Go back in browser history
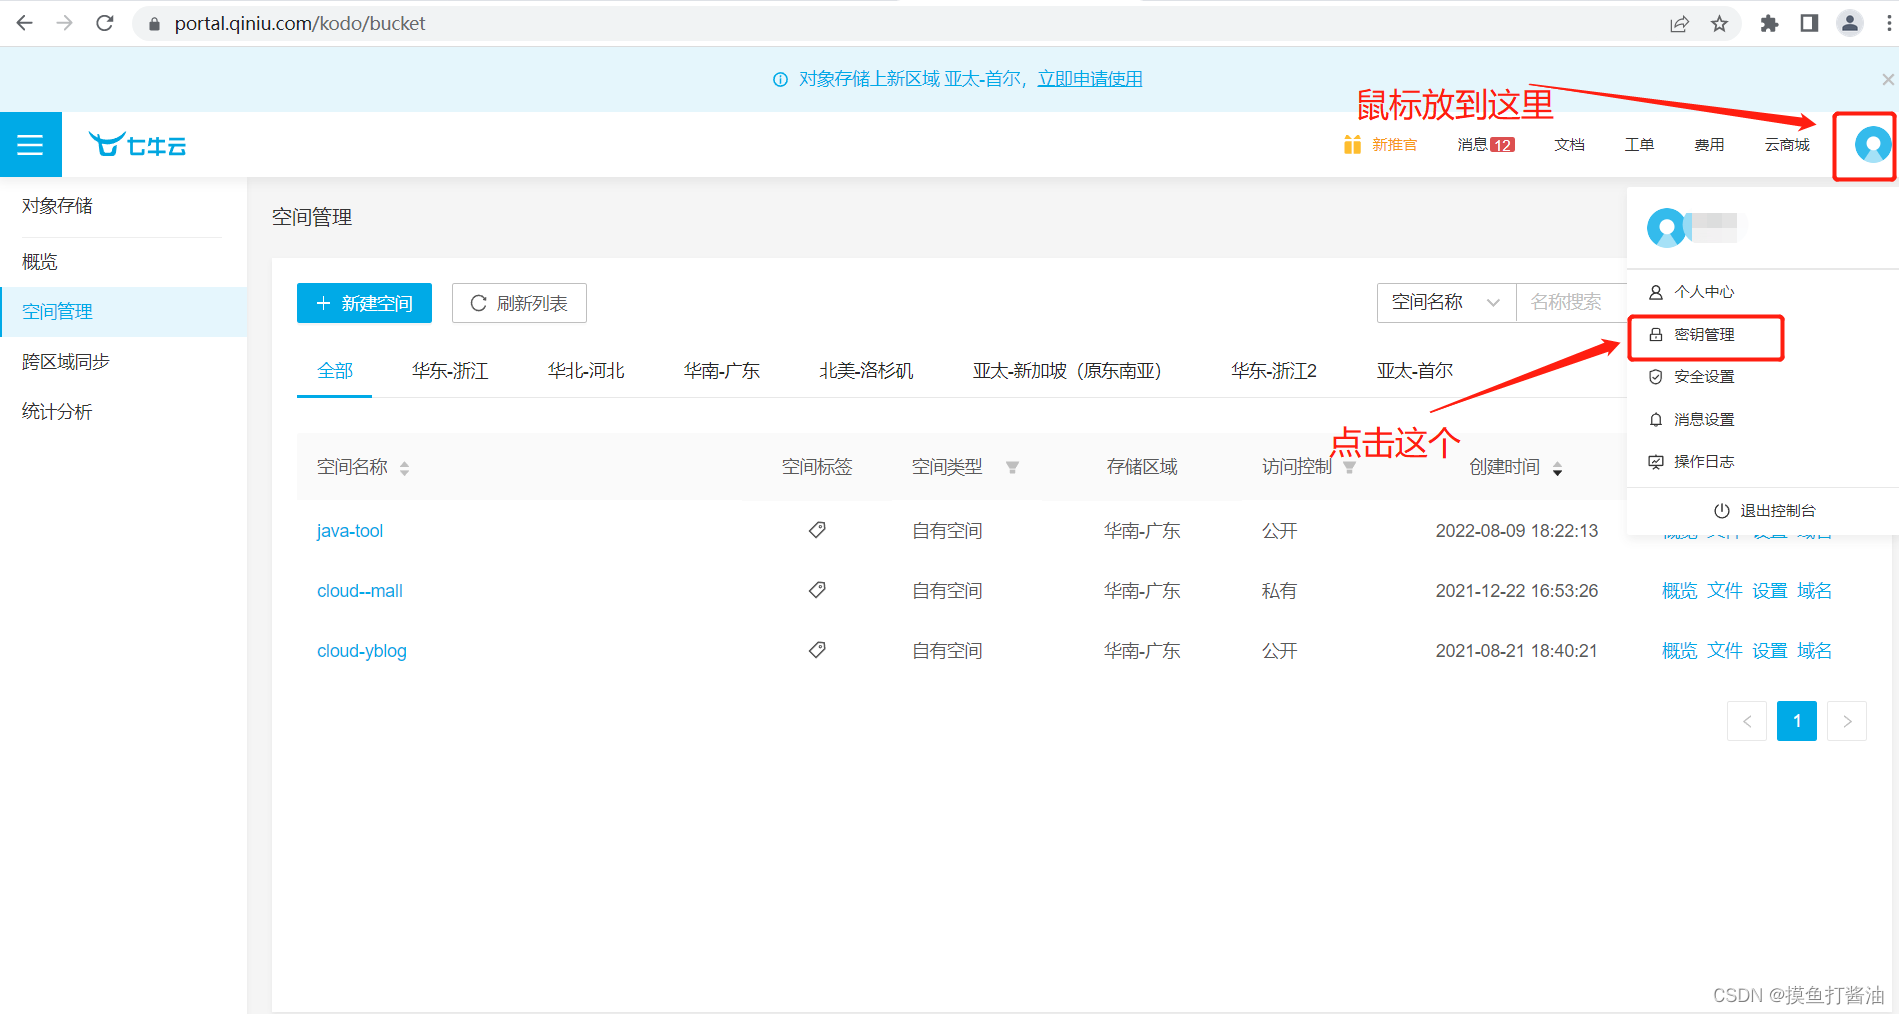 [25, 23]
